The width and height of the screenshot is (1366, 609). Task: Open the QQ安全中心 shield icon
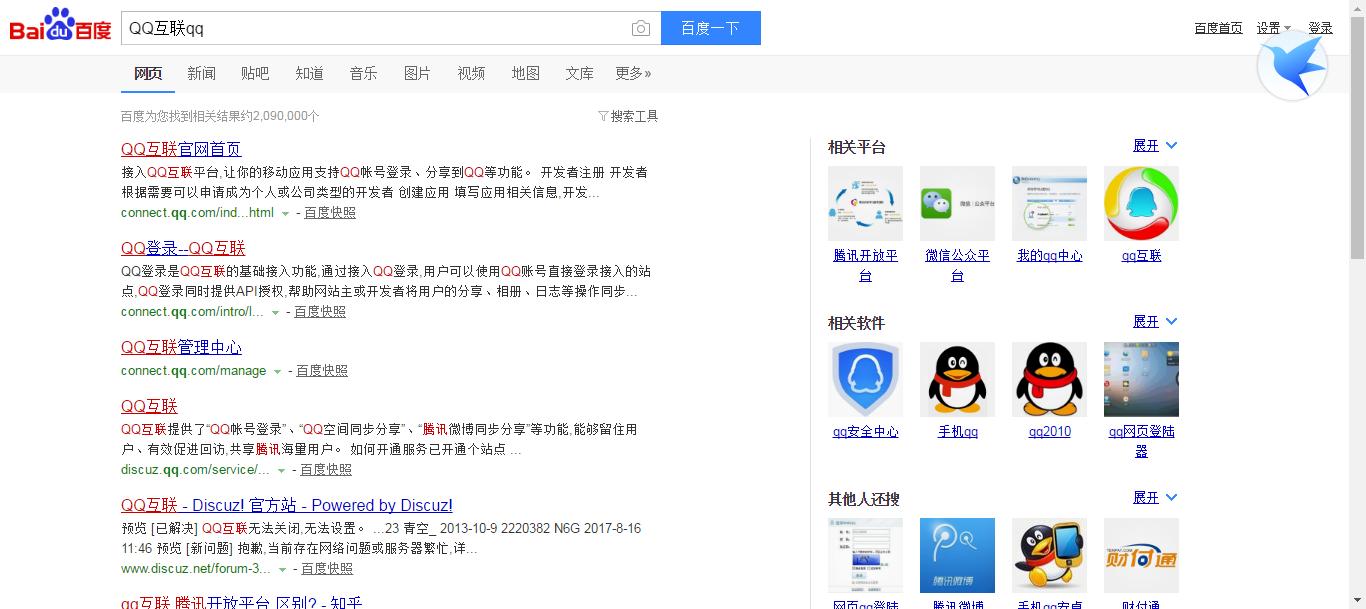864,379
